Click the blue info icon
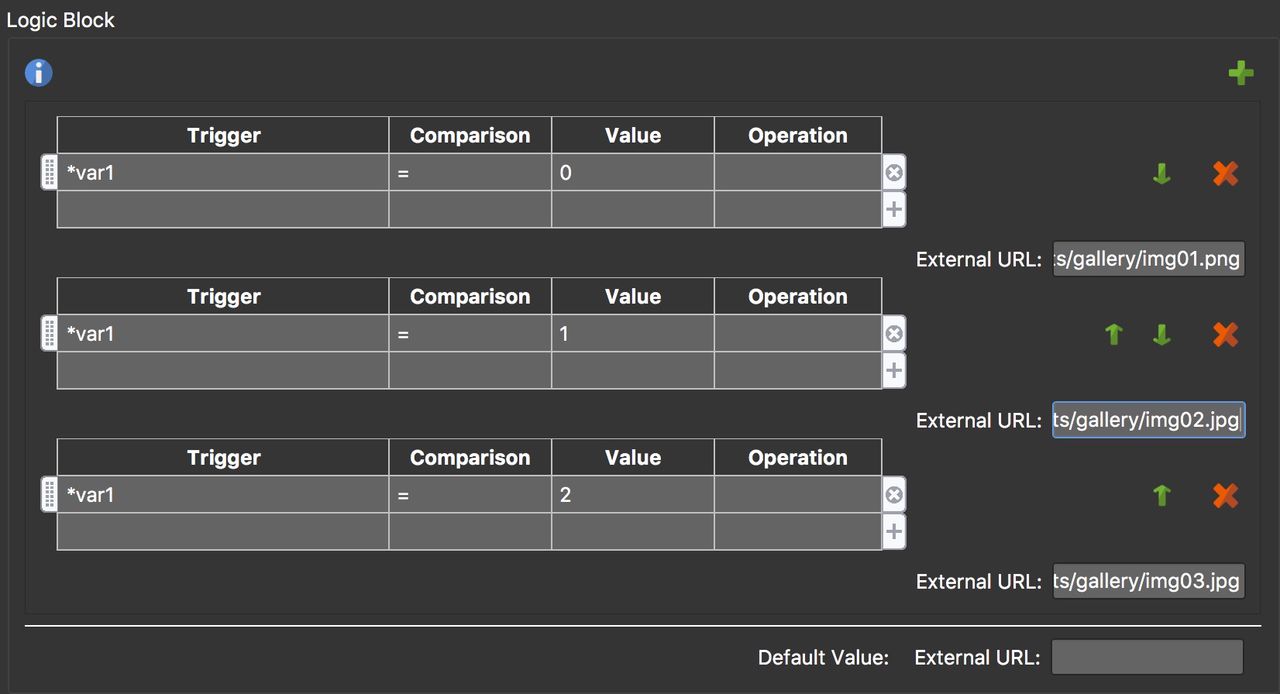The width and height of the screenshot is (1280, 694). click(38, 72)
